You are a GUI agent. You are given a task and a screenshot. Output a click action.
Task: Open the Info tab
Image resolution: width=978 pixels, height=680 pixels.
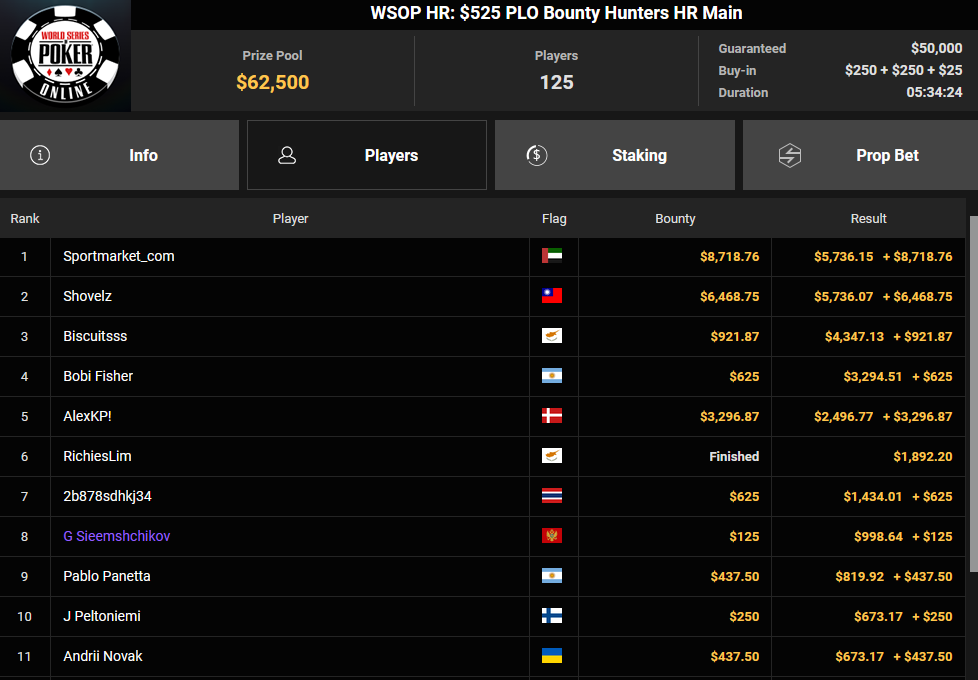coord(119,155)
